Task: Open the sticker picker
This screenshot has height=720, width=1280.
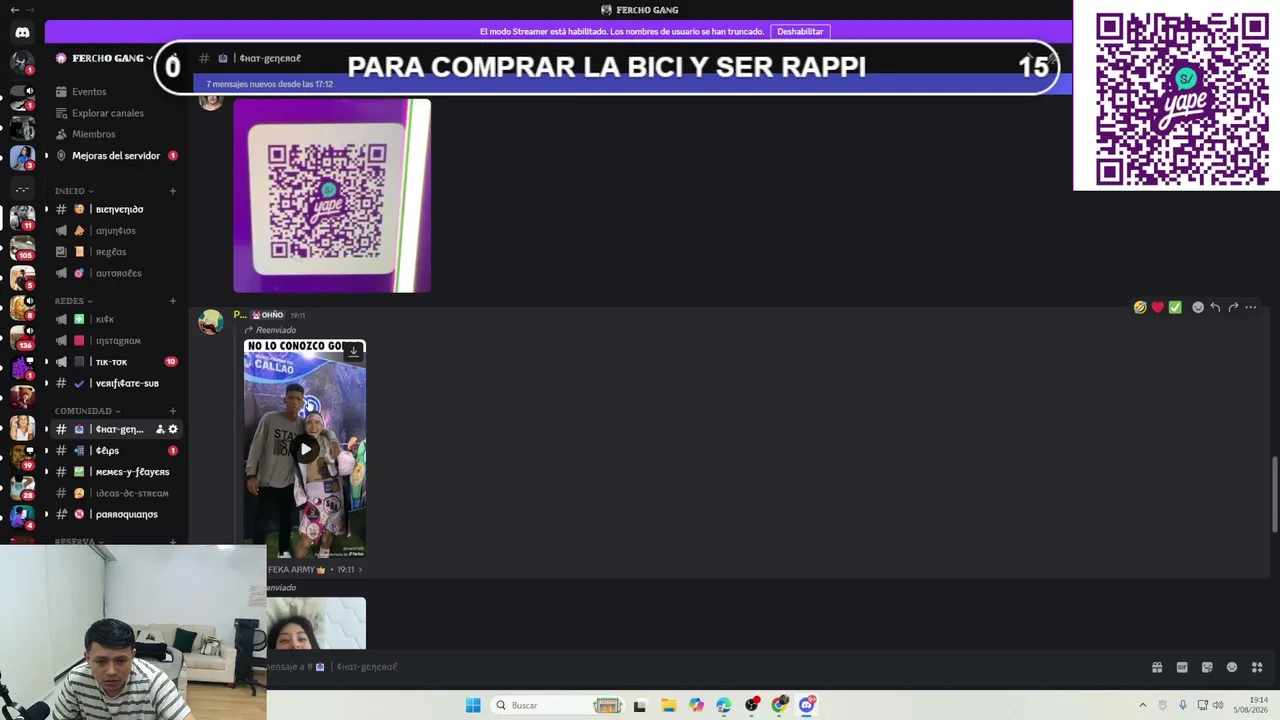Action: coord(1207,667)
